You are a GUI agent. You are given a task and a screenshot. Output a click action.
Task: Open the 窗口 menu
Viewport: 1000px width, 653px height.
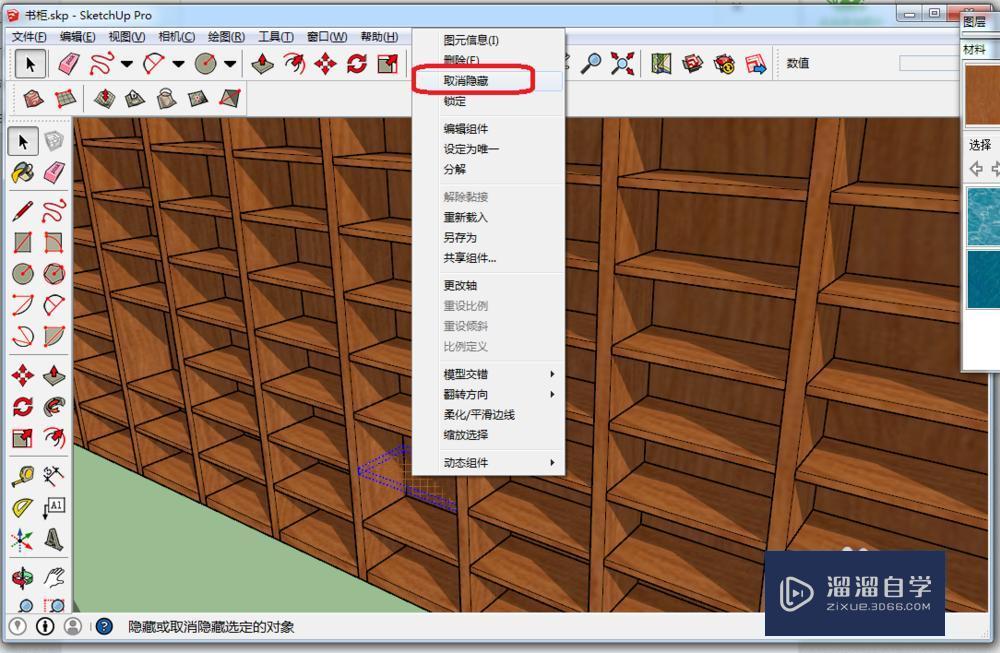(325, 36)
